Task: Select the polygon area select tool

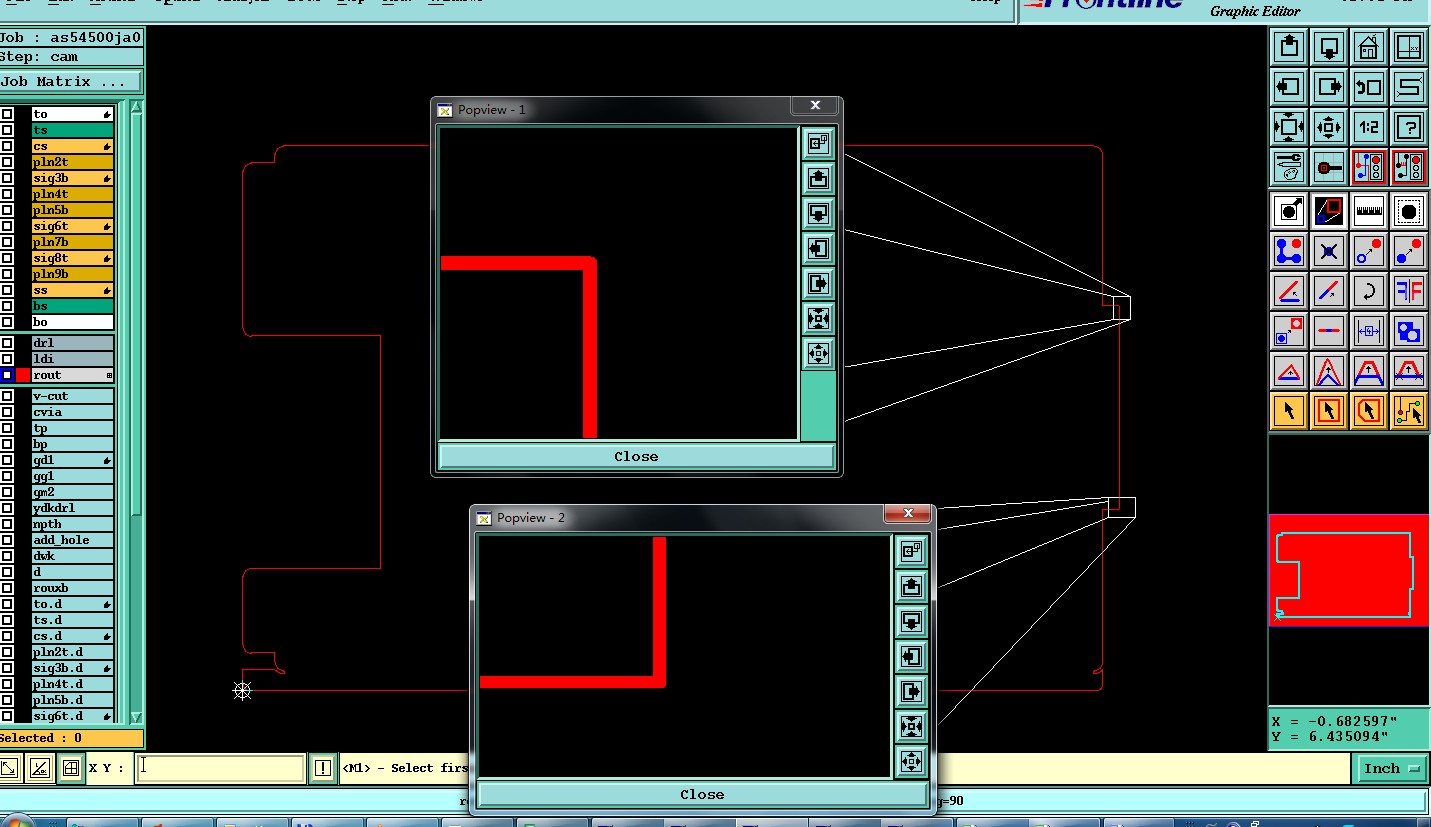Action: 1368,410
